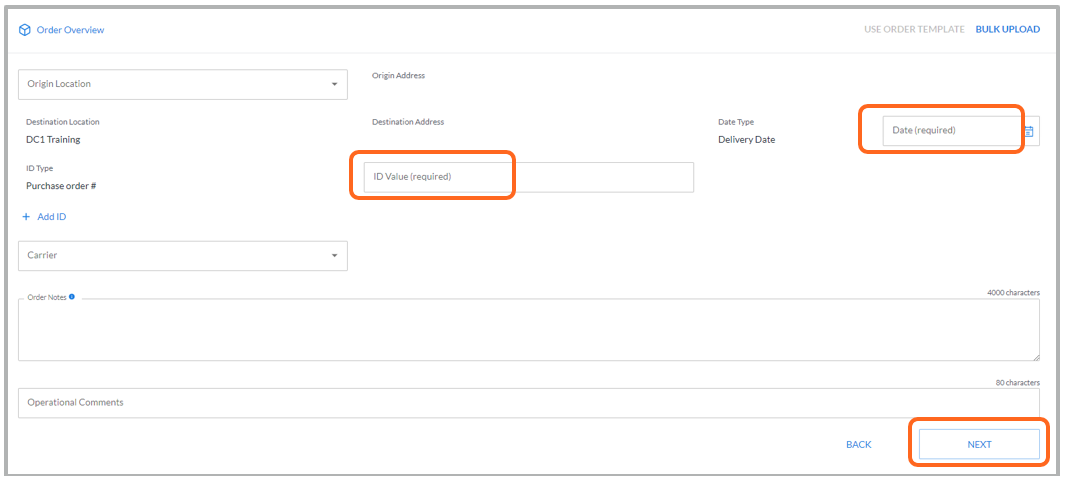Grab the Order Notes resize handle corner

(x=1035, y=357)
